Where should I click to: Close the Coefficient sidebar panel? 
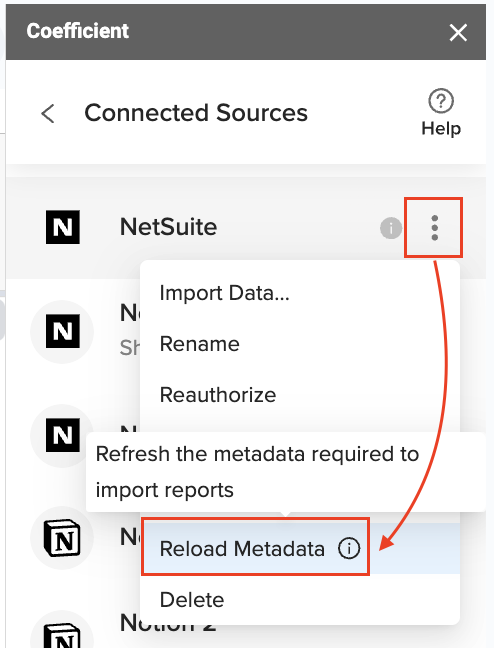click(458, 32)
